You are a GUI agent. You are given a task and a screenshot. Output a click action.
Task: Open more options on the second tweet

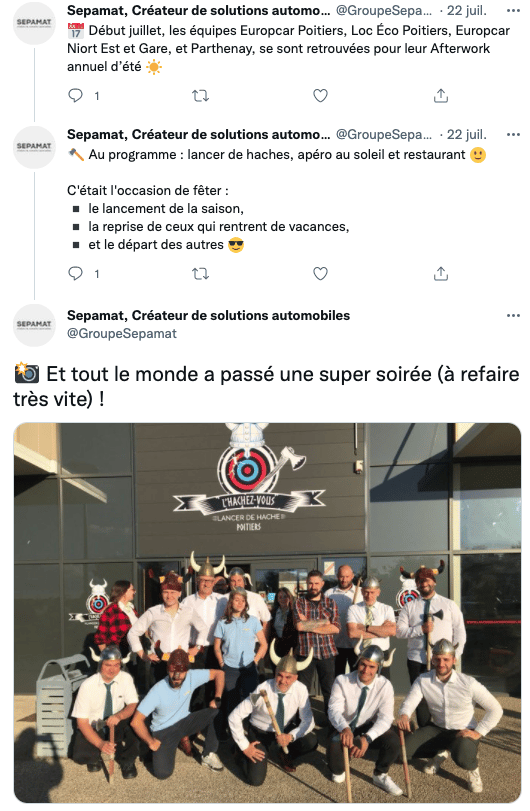513,134
